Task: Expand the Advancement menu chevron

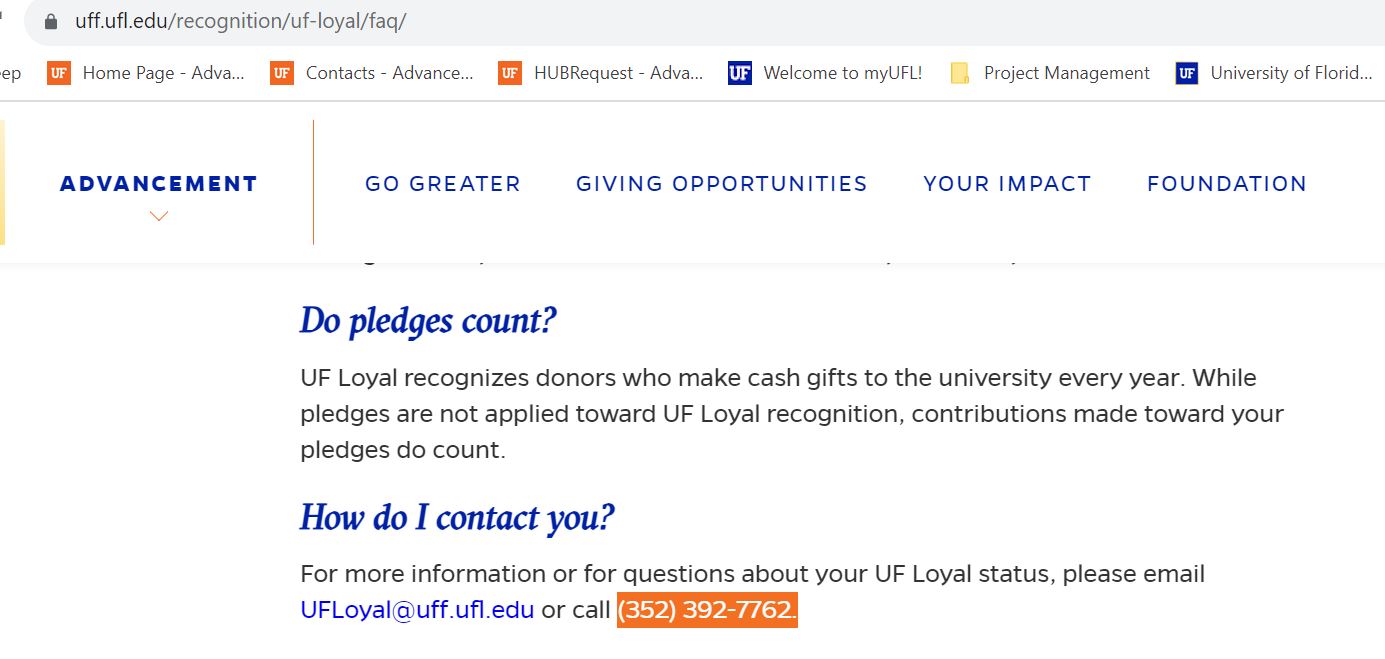Action: click(x=158, y=216)
